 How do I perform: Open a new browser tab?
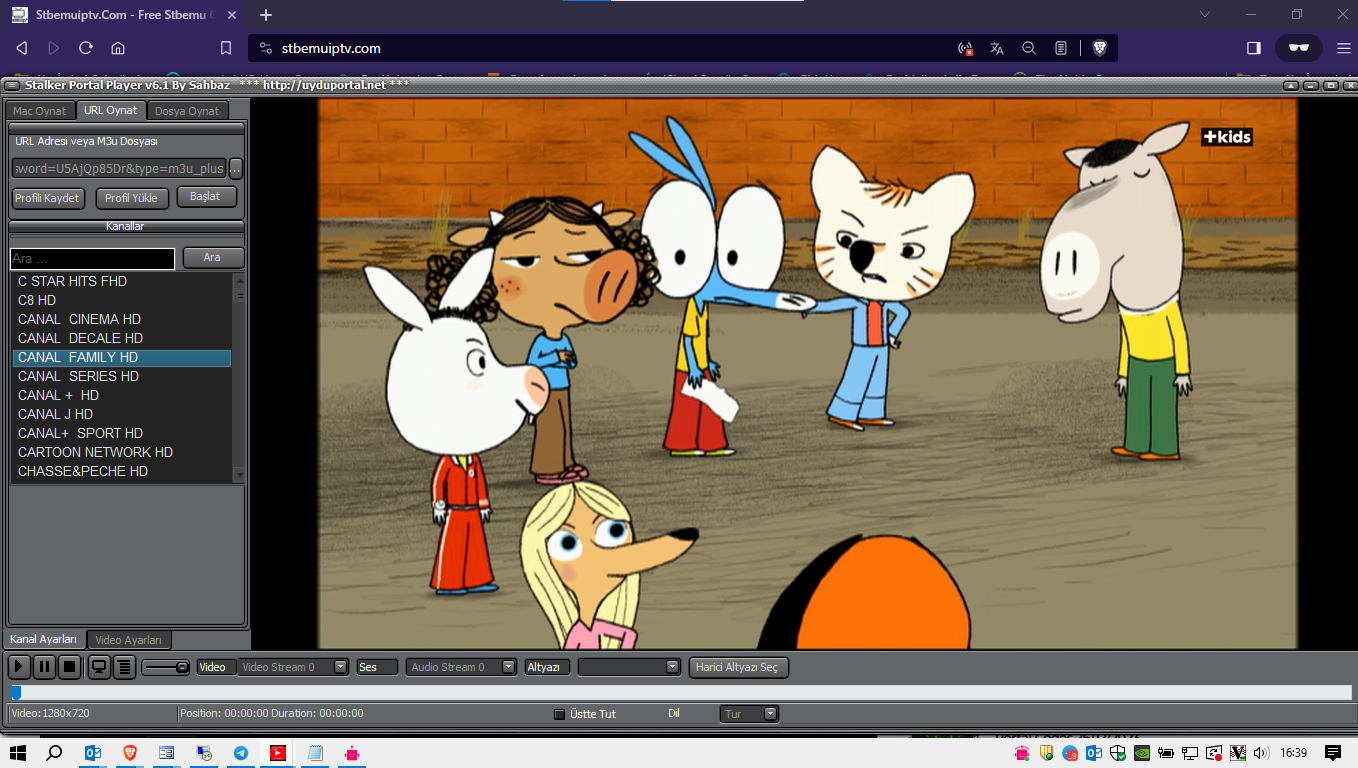[x=266, y=15]
